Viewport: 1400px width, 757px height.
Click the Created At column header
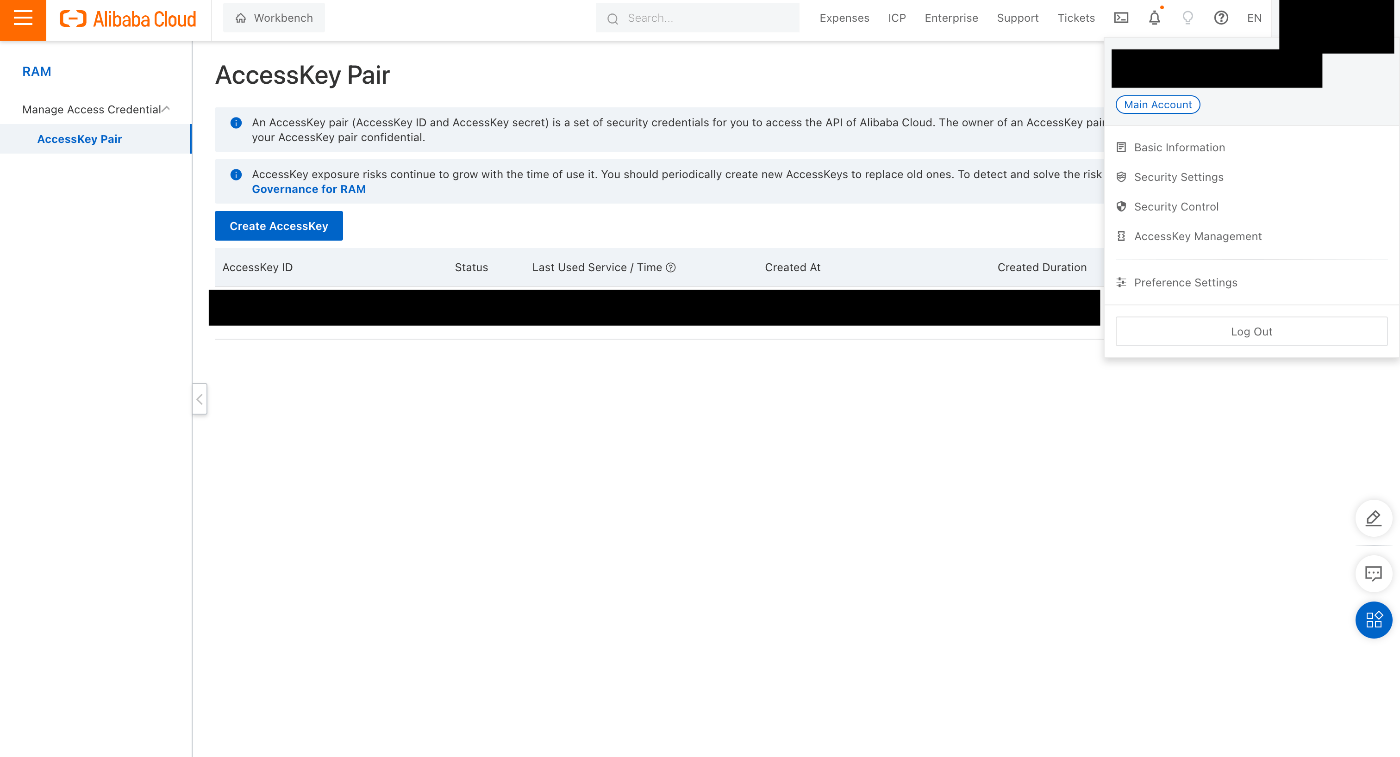pyautogui.click(x=793, y=267)
